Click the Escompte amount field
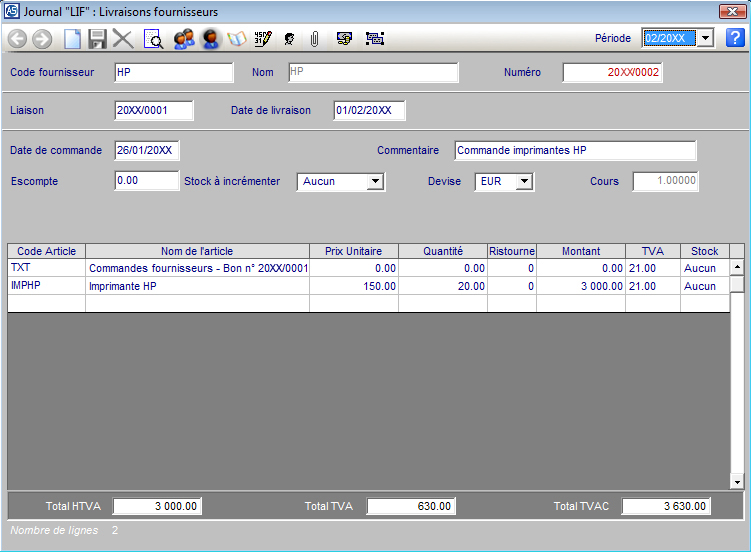 point(146,181)
